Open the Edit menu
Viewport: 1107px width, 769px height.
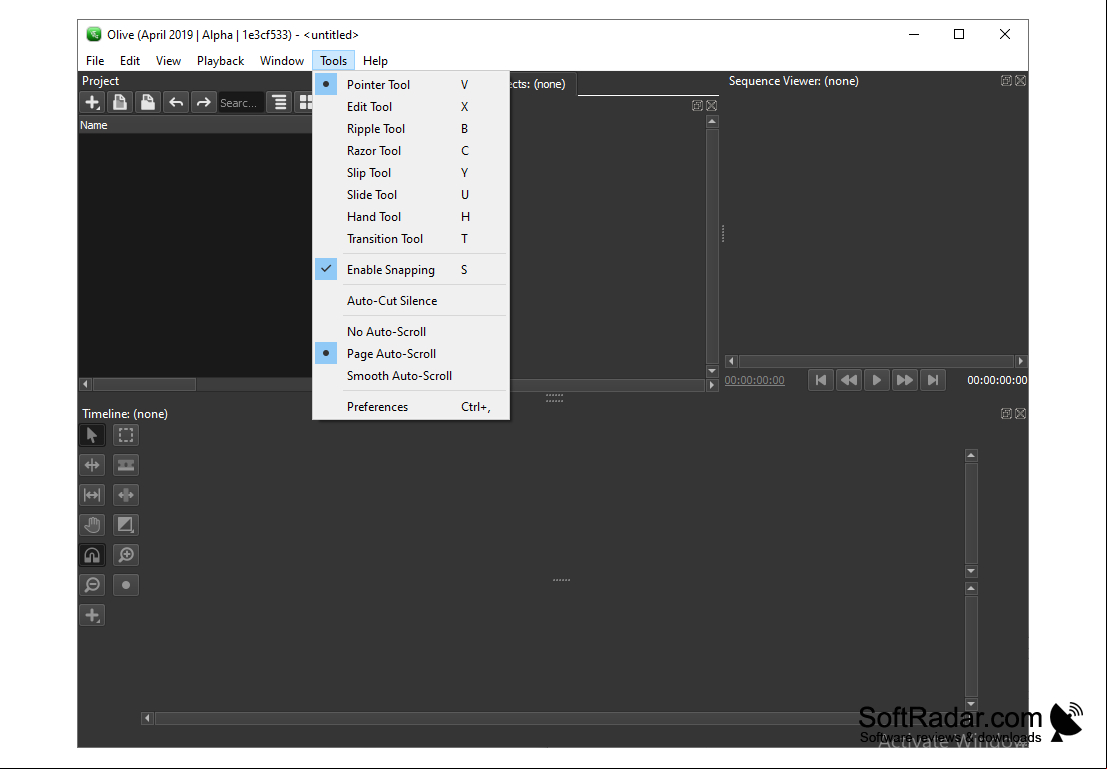(x=130, y=61)
